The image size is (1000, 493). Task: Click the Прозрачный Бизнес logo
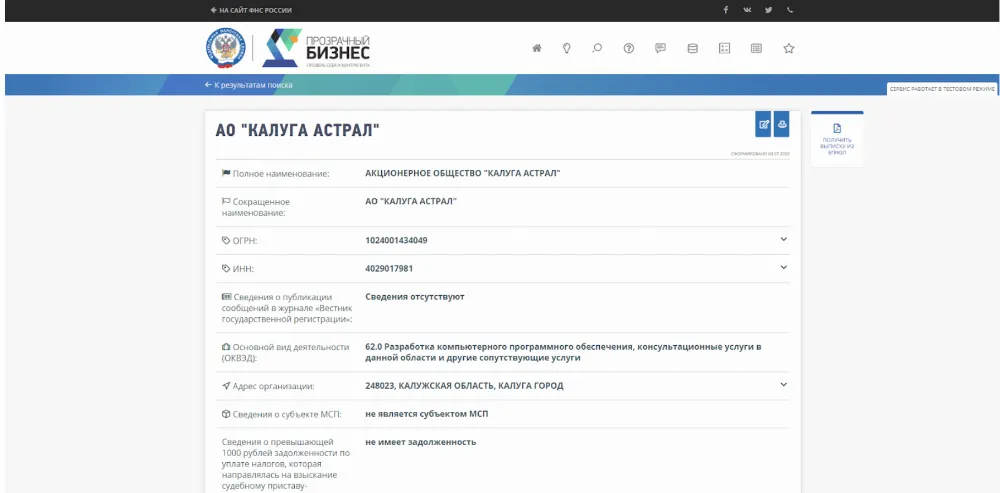coord(316,48)
